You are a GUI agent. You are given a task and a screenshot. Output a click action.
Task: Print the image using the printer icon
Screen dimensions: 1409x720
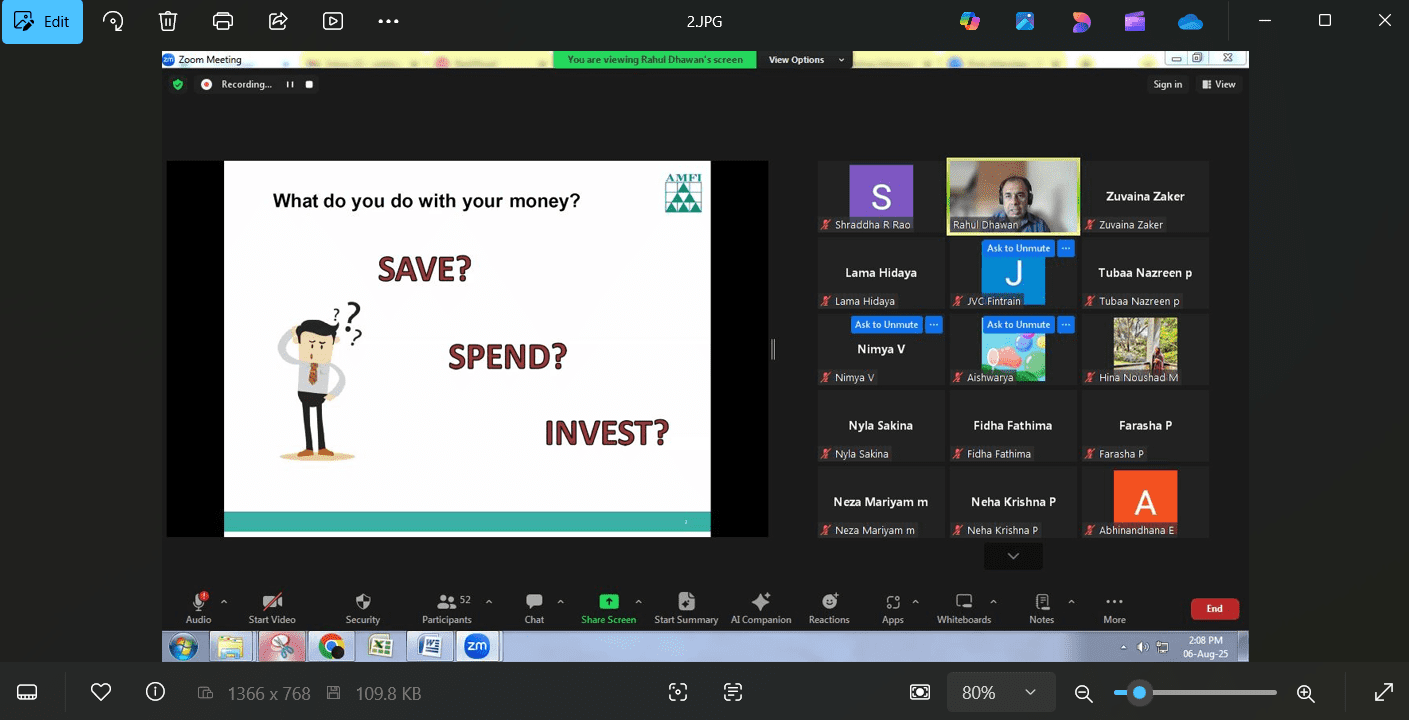pyautogui.click(x=223, y=21)
